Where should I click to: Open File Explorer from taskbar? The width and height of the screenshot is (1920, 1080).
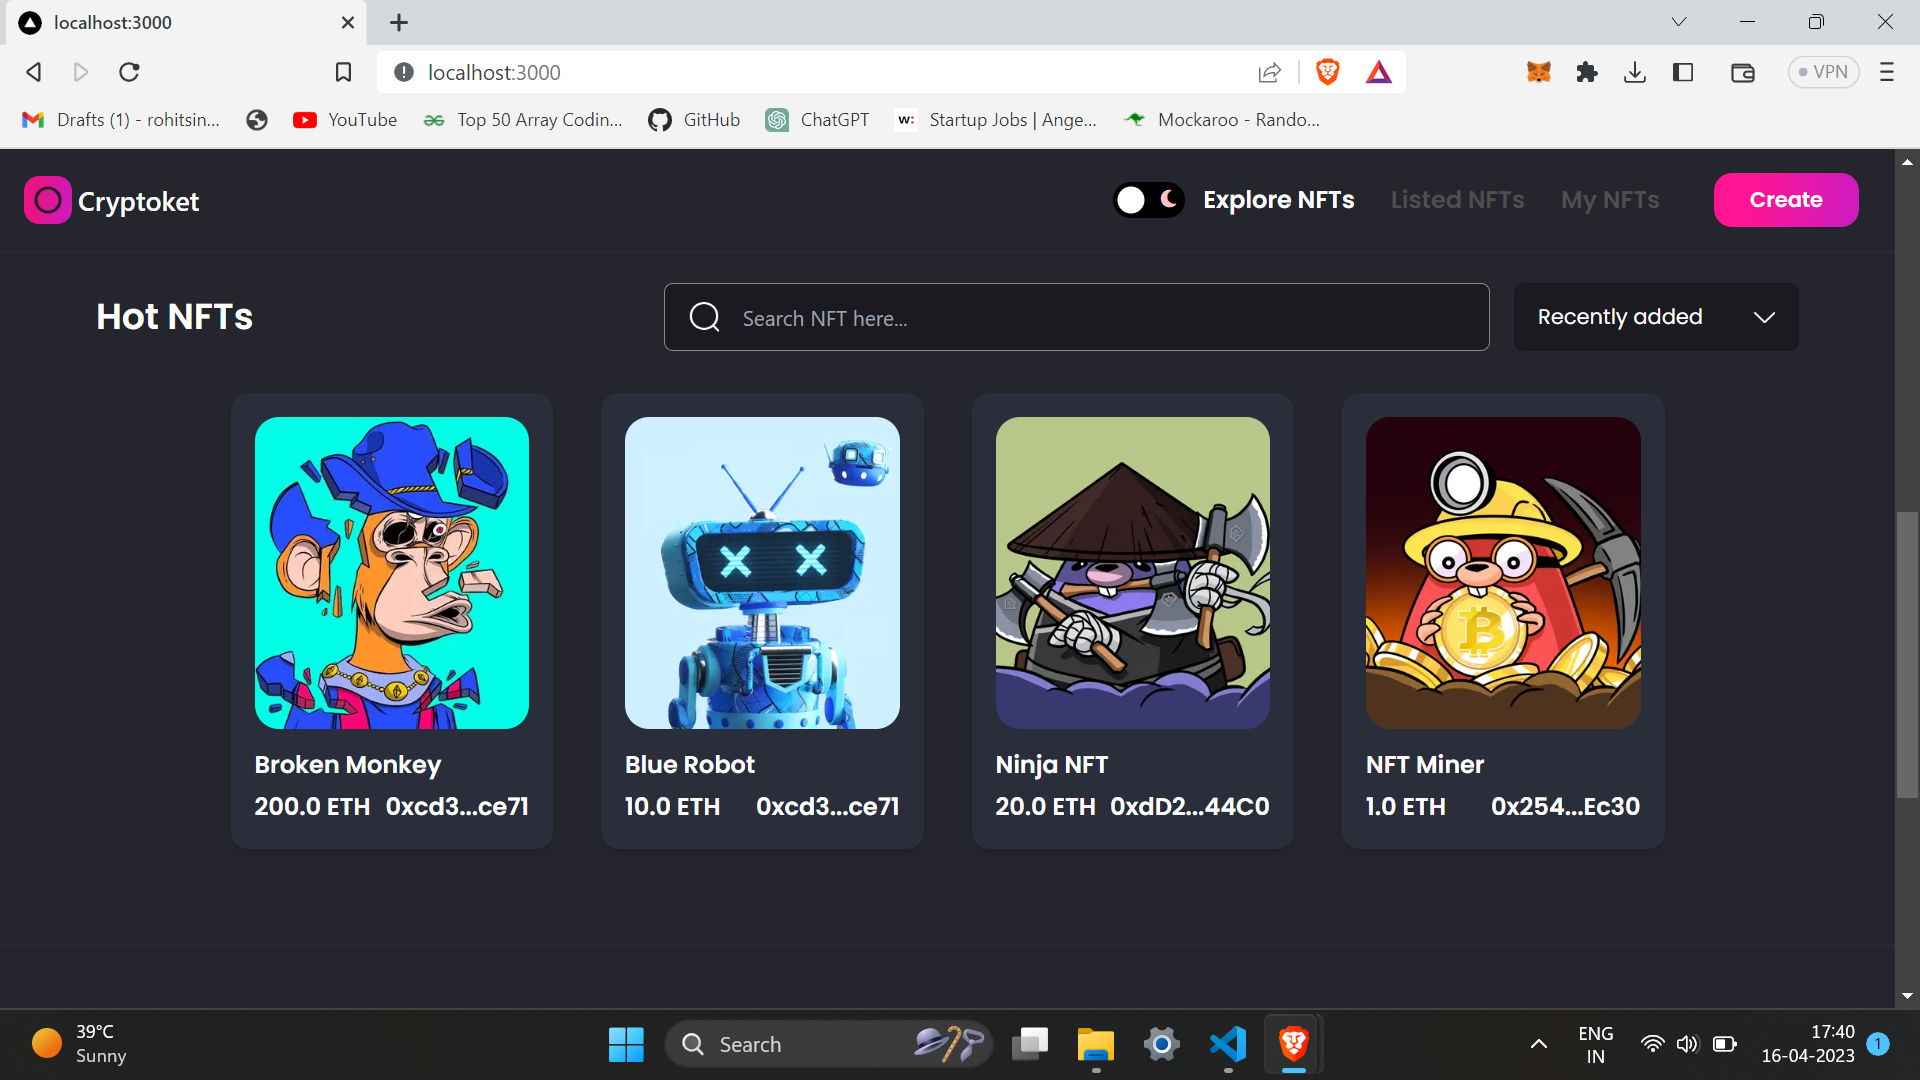[1096, 1045]
